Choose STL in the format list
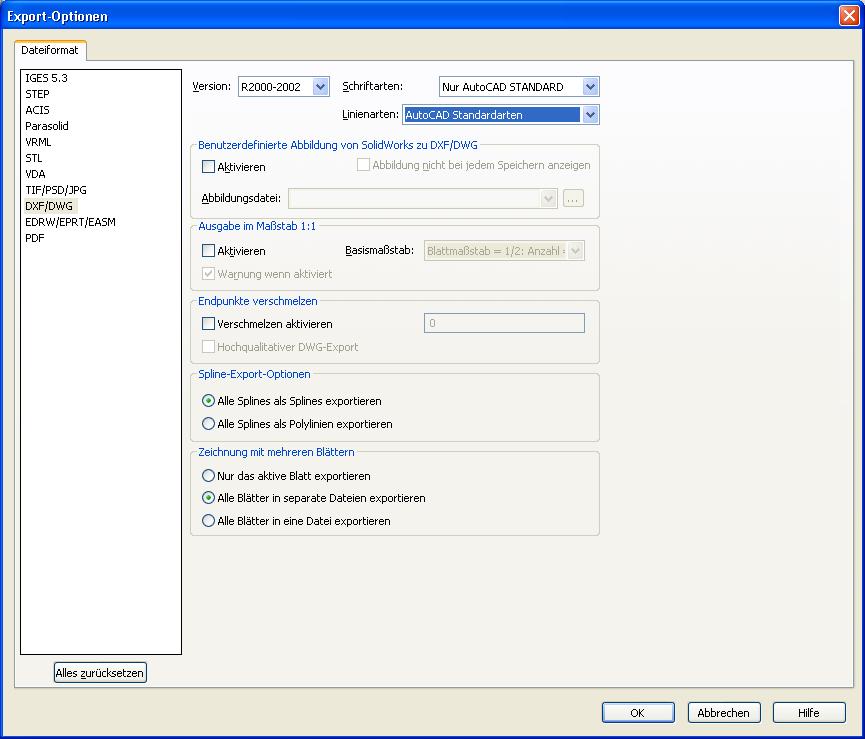The height and width of the screenshot is (739, 865). [x=34, y=158]
